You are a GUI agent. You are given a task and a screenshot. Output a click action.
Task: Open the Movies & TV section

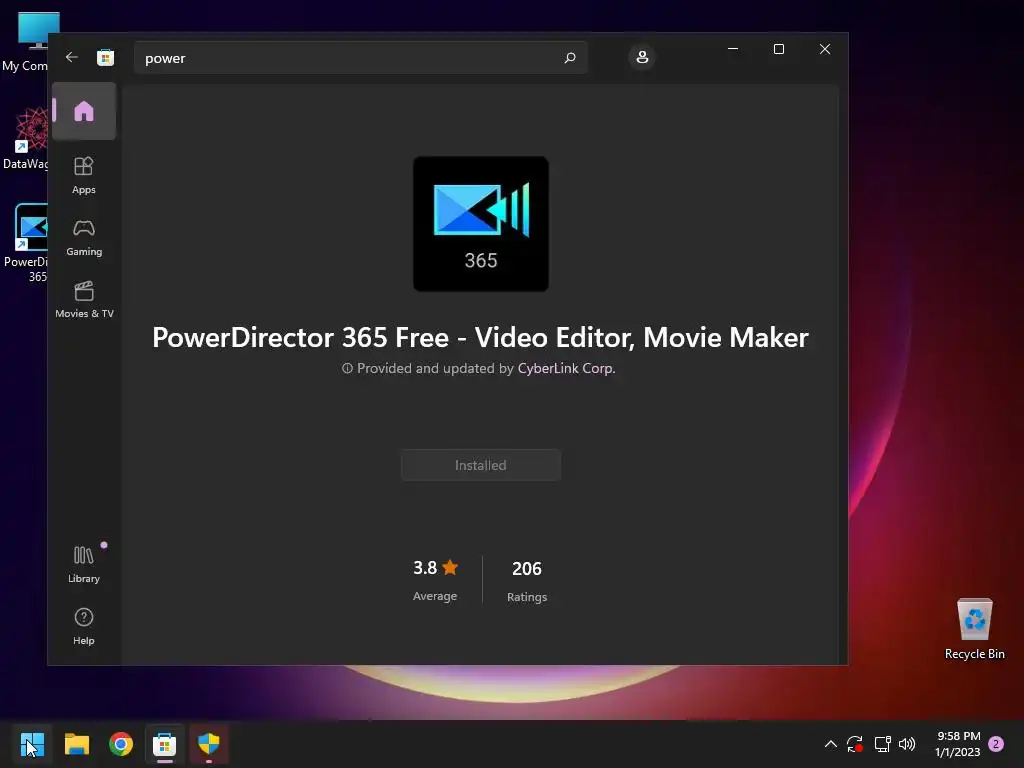[x=84, y=300]
